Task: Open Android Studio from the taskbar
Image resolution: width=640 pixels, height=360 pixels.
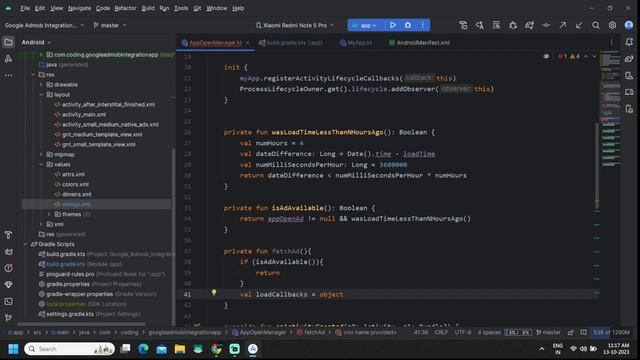Action: pos(253,349)
